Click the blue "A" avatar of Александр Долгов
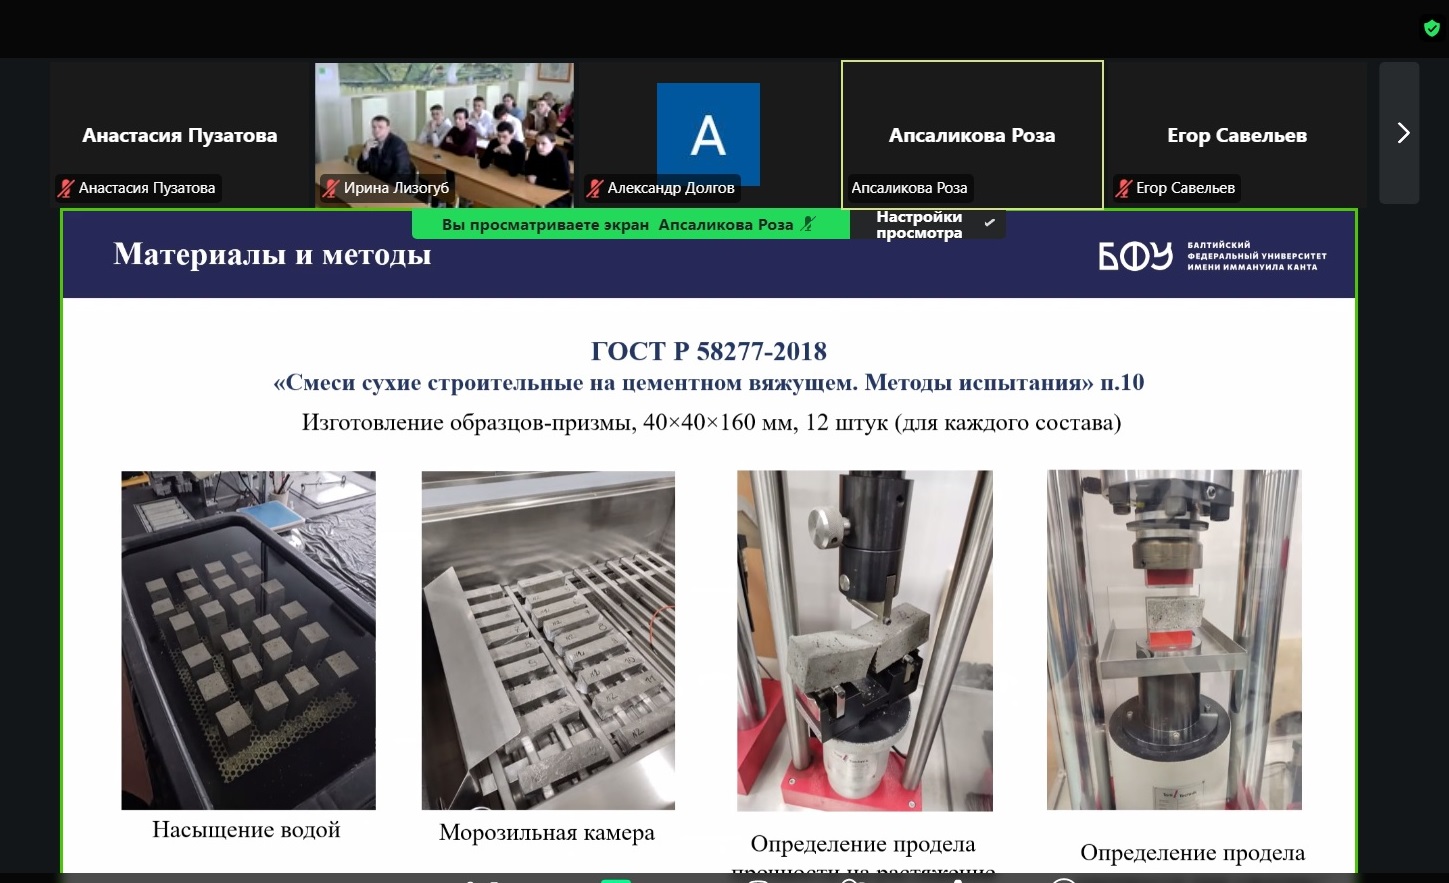Viewport: 1449px width, 883px height. pyautogui.click(x=708, y=134)
